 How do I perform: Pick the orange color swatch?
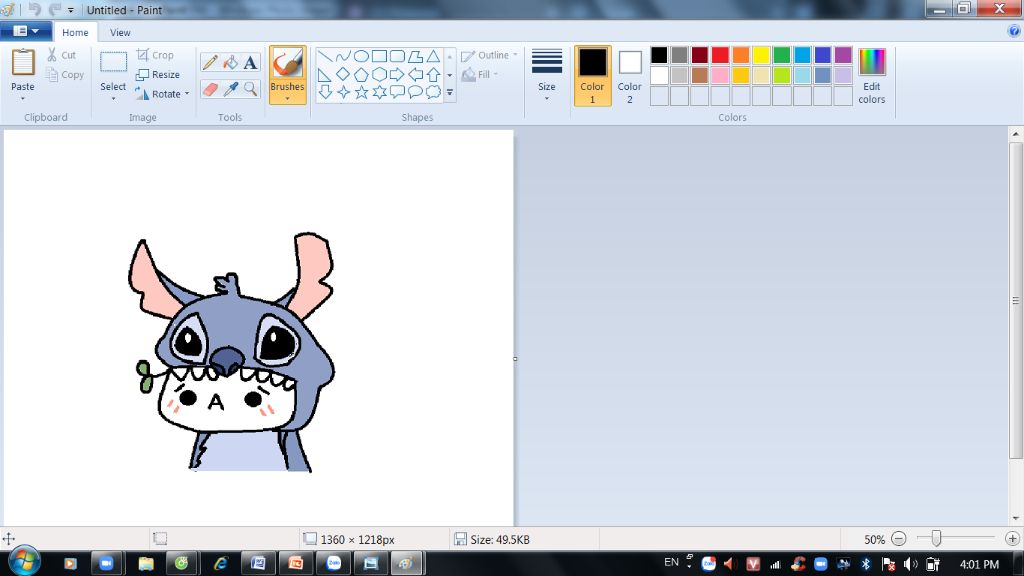[x=741, y=55]
